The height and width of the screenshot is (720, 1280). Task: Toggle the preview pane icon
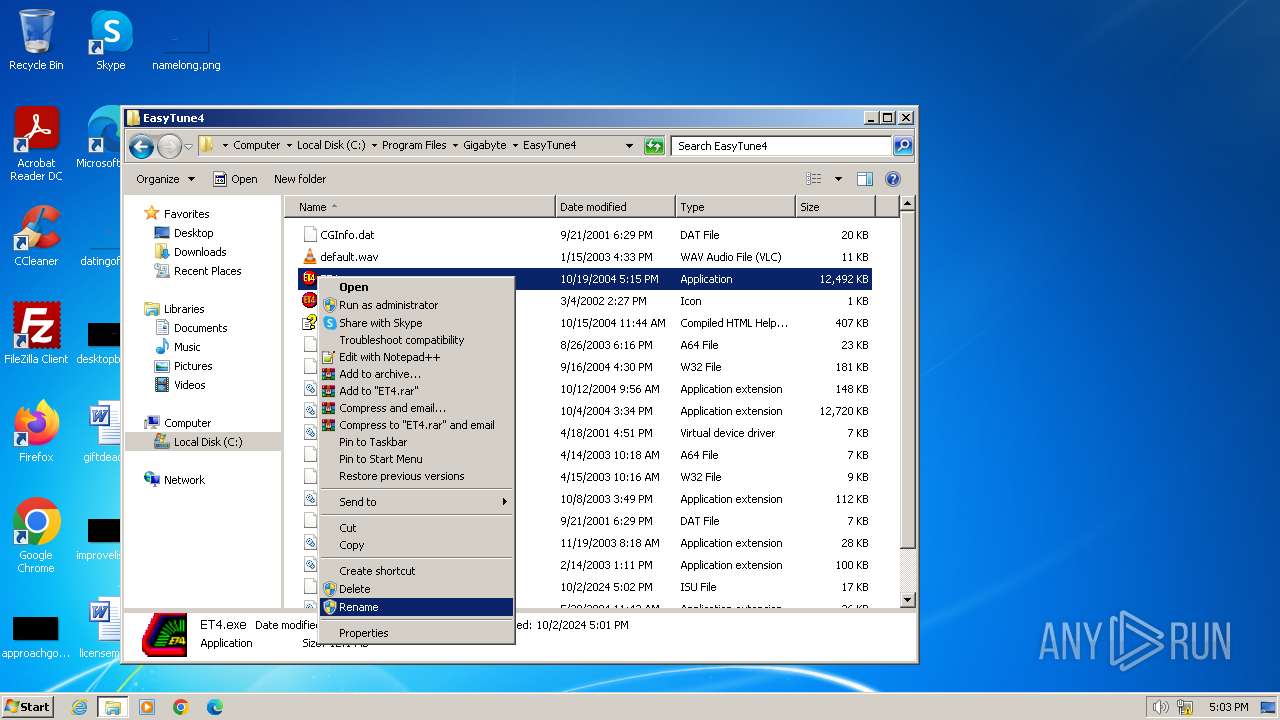click(865, 179)
